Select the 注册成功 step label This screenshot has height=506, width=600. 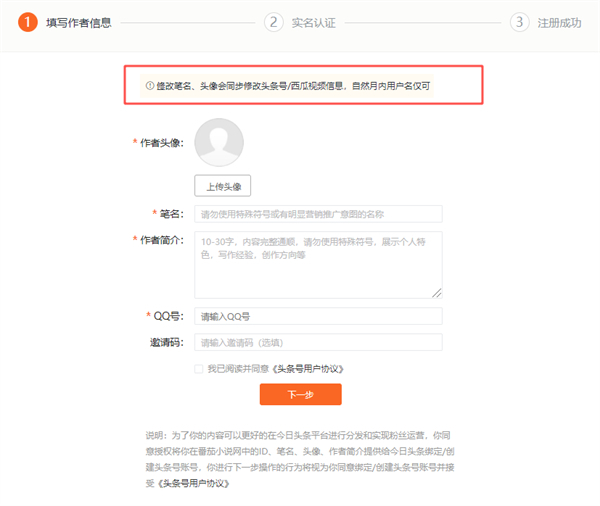click(559, 22)
